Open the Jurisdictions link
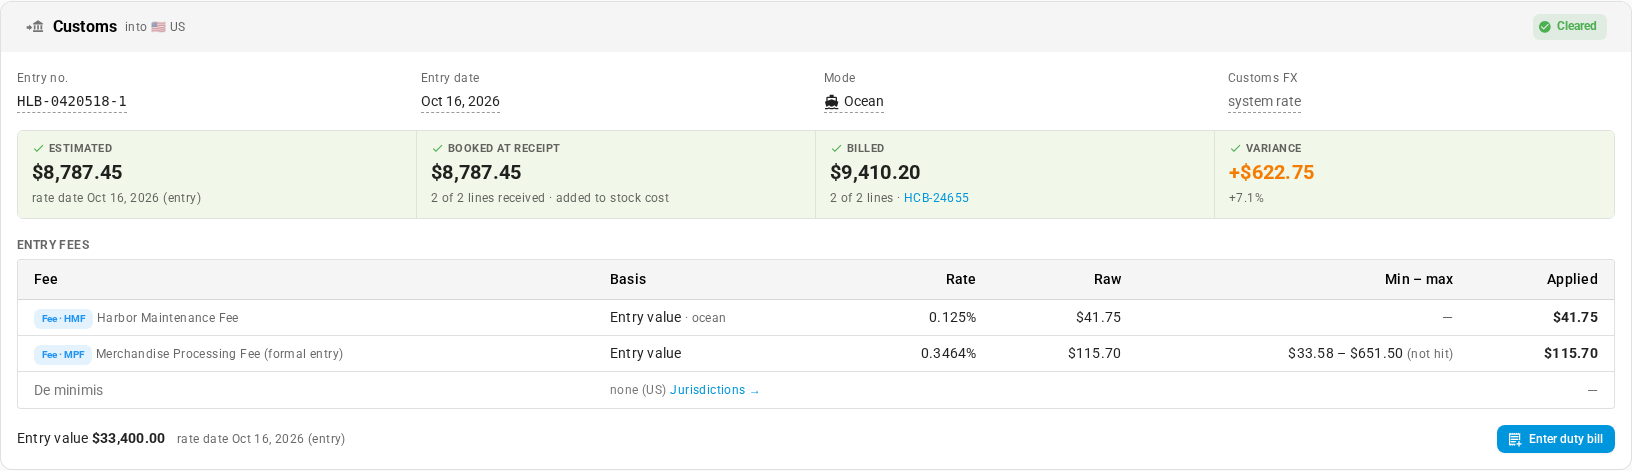The width and height of the screenshot is (1632, 471). click(714, 390)
